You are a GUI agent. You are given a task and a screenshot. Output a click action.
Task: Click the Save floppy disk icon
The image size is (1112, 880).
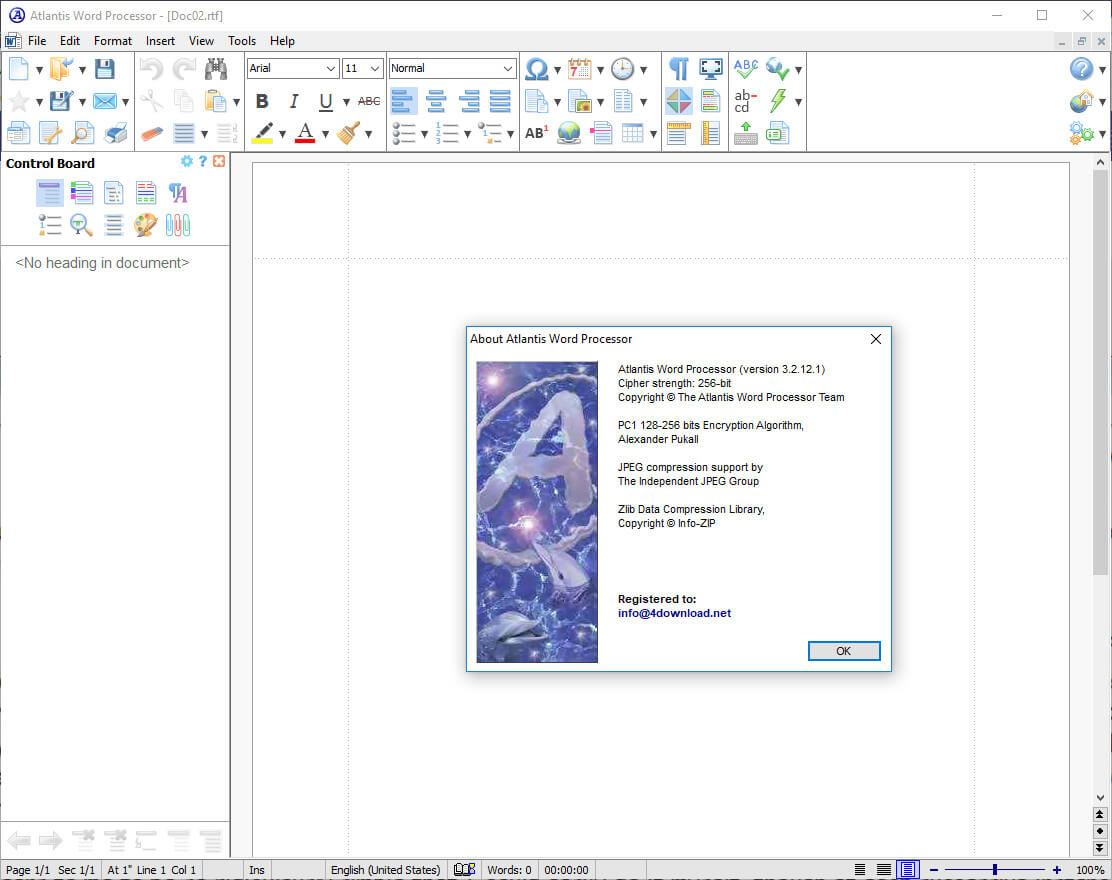pos(104,69)
